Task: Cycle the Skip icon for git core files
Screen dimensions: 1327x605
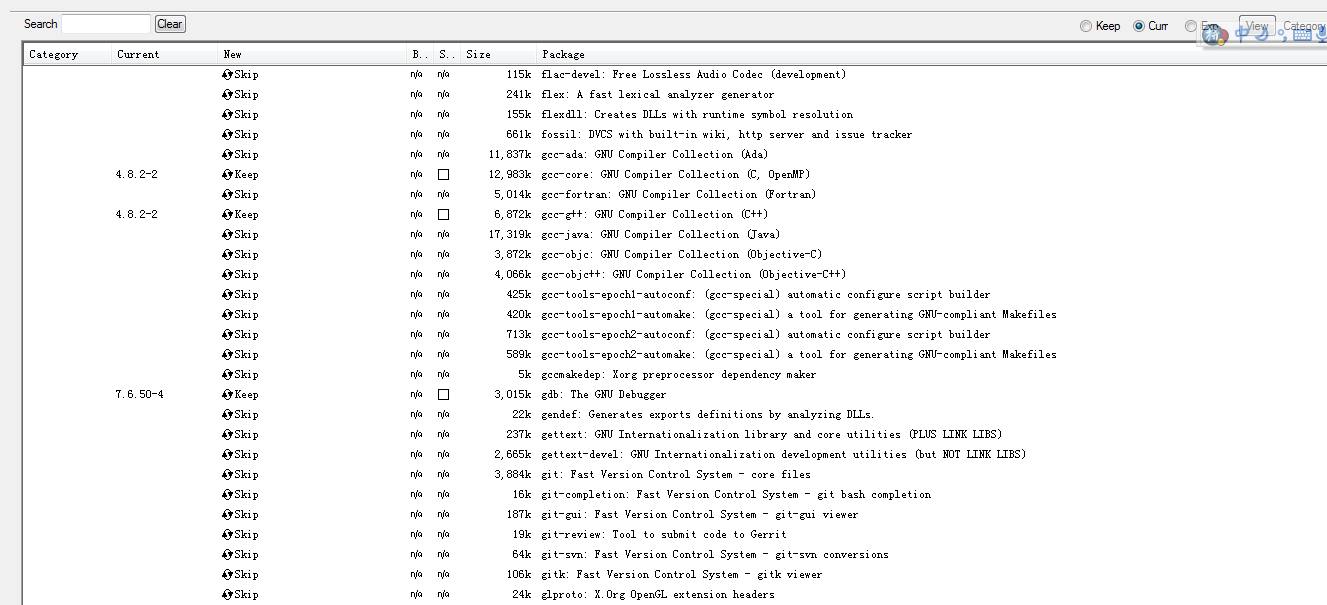Action: click(x=227, y=475)
